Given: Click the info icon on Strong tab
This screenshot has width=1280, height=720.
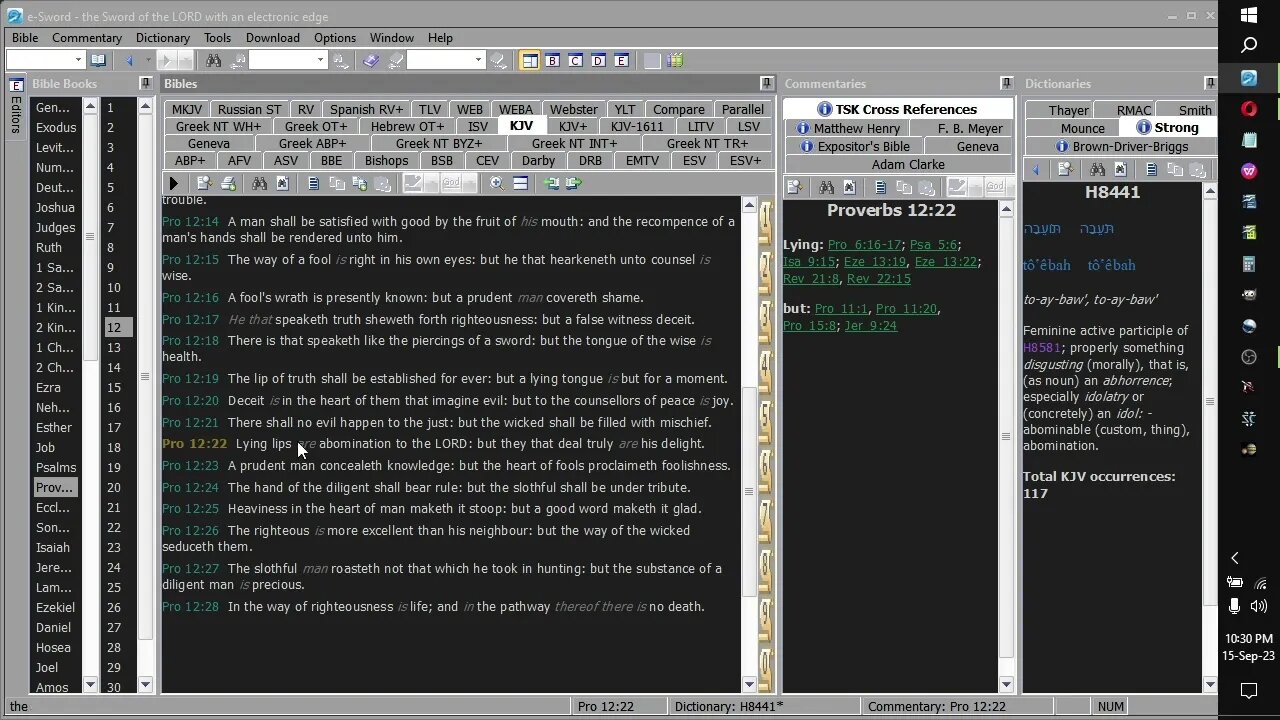Looking at the screenshot, I should (x=1144, y=127).
